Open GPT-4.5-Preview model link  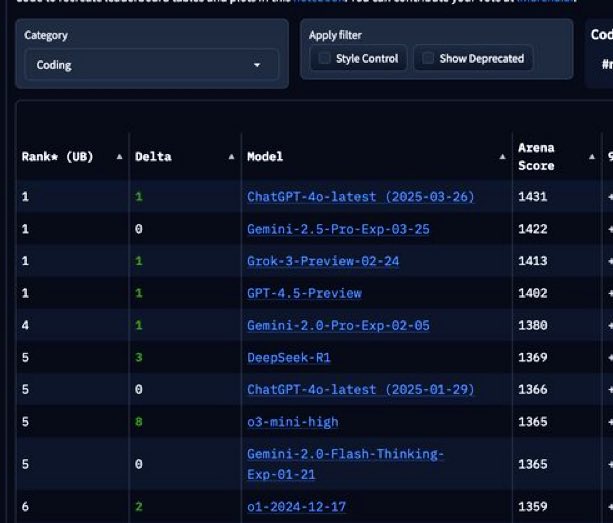304,293
